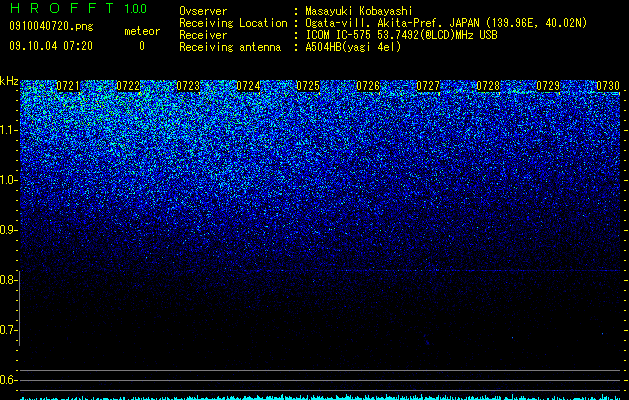Click the 0.6 kHz axis label
629x400 pixels.
click(x=9, y=380)
